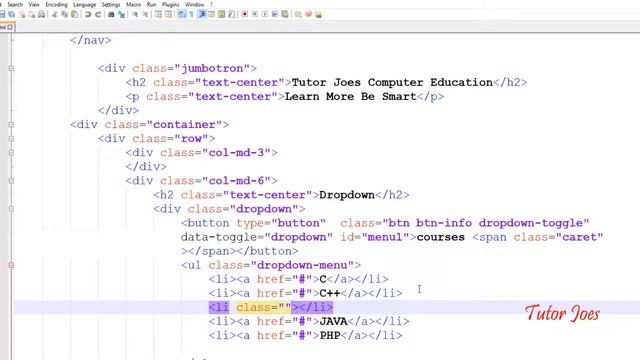Click the list item text "PHP"

pos(330,336)
